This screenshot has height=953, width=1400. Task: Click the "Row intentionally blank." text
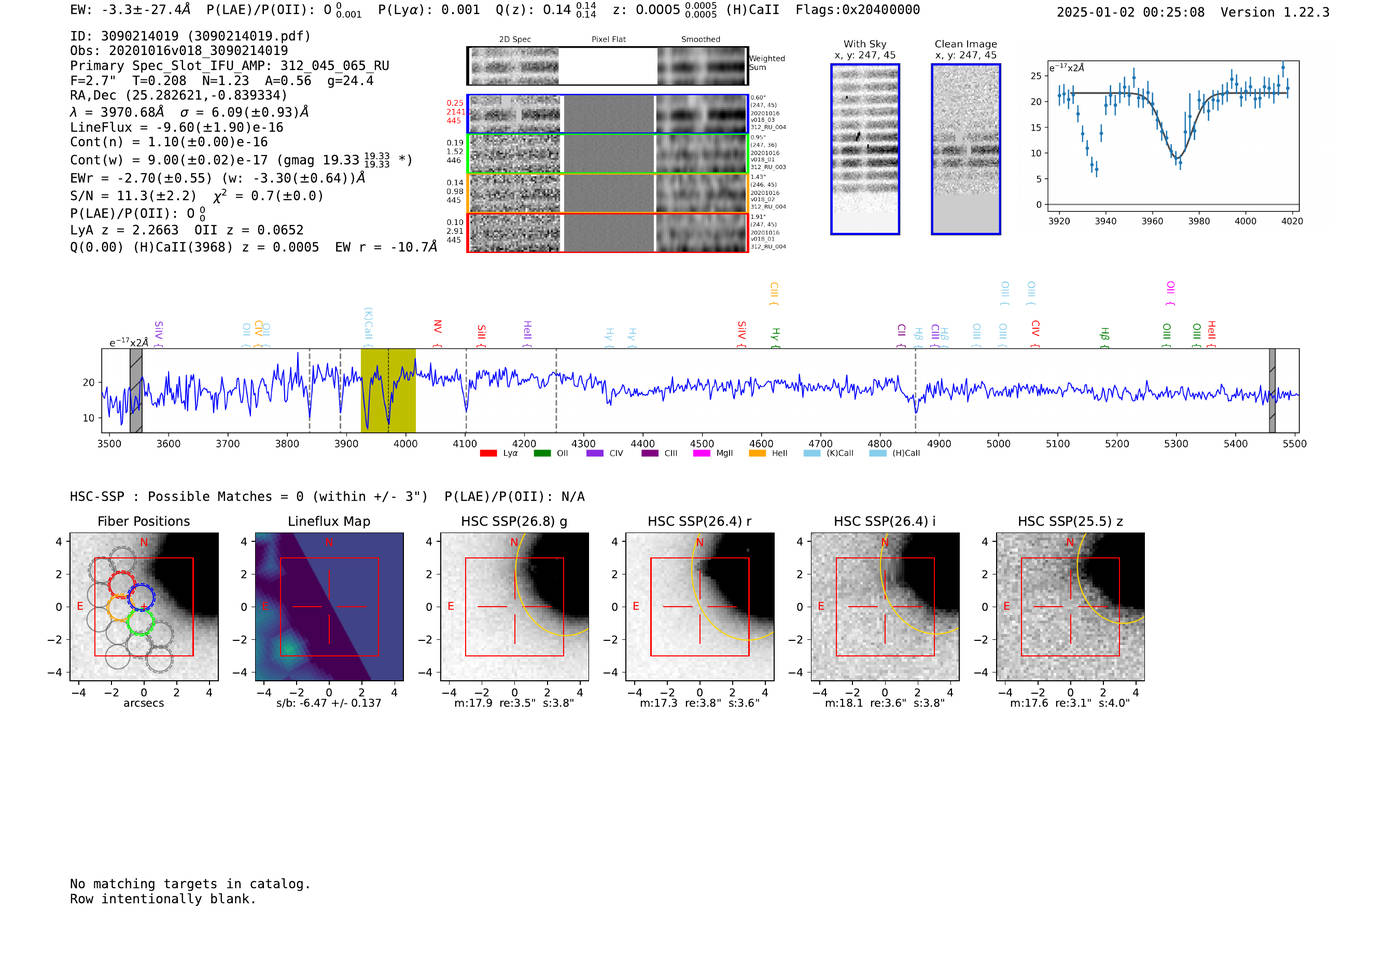(163, 899)
